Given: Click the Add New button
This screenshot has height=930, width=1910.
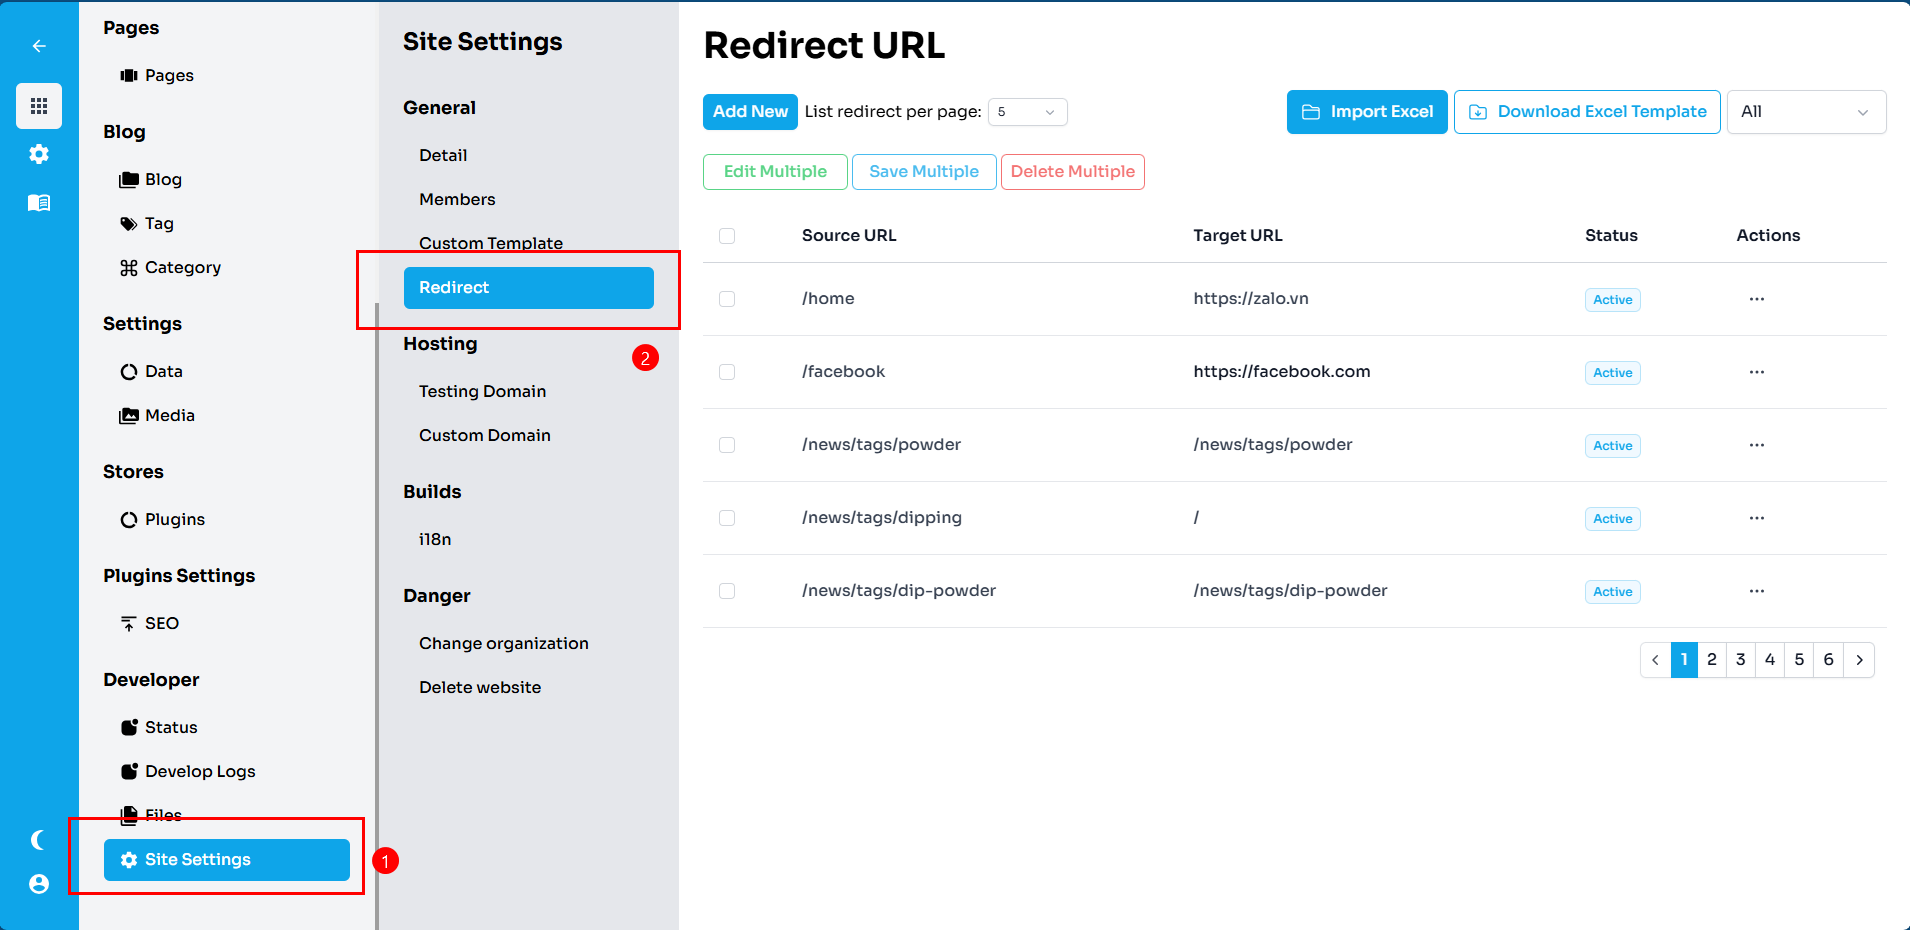Looking at the screenshot, I should pyautogui.click(x=750, y=112).
